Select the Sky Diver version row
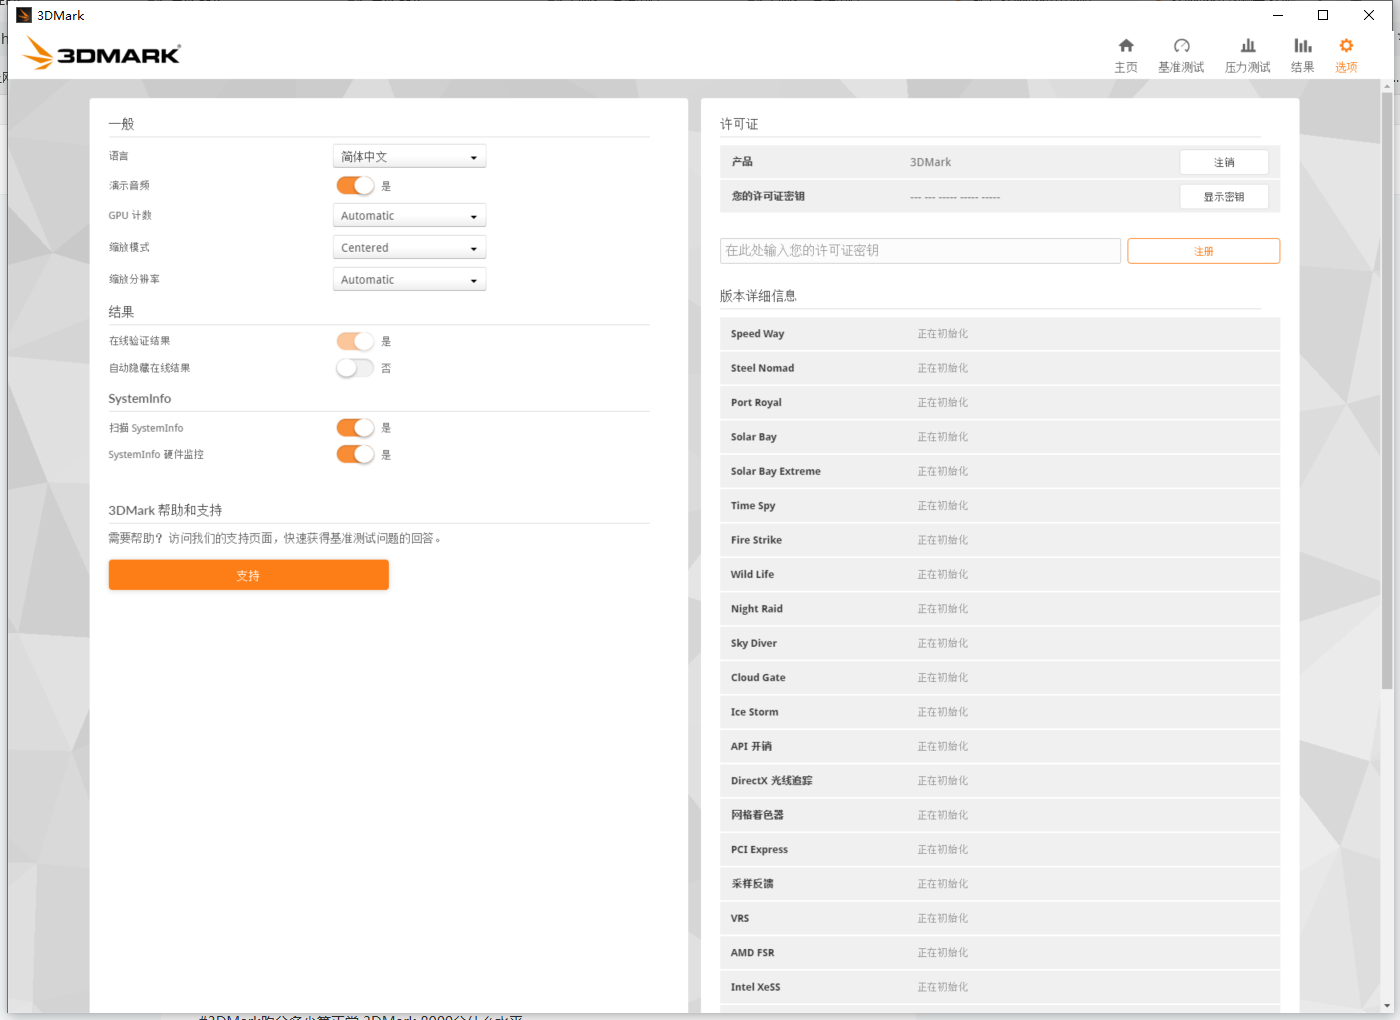Viewport: 1400px width, 1020px height. click(1000, 643)
